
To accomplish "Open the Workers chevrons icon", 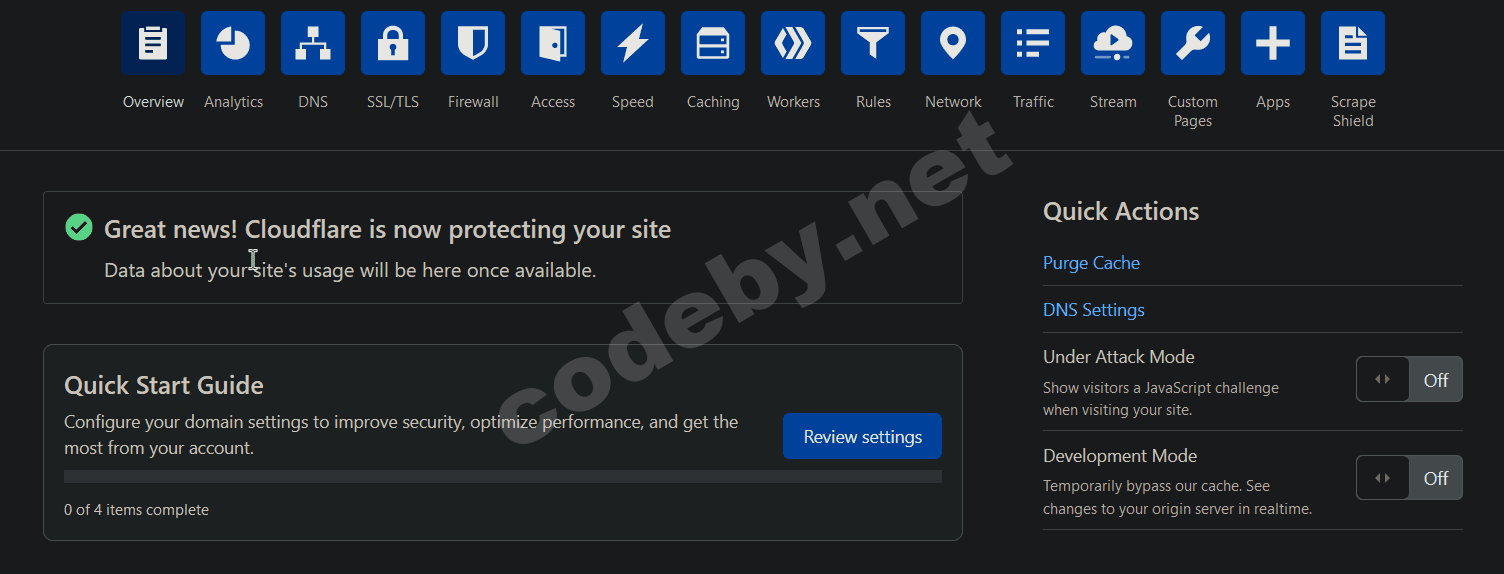I will pyautogui.click(x=793, y=43).
